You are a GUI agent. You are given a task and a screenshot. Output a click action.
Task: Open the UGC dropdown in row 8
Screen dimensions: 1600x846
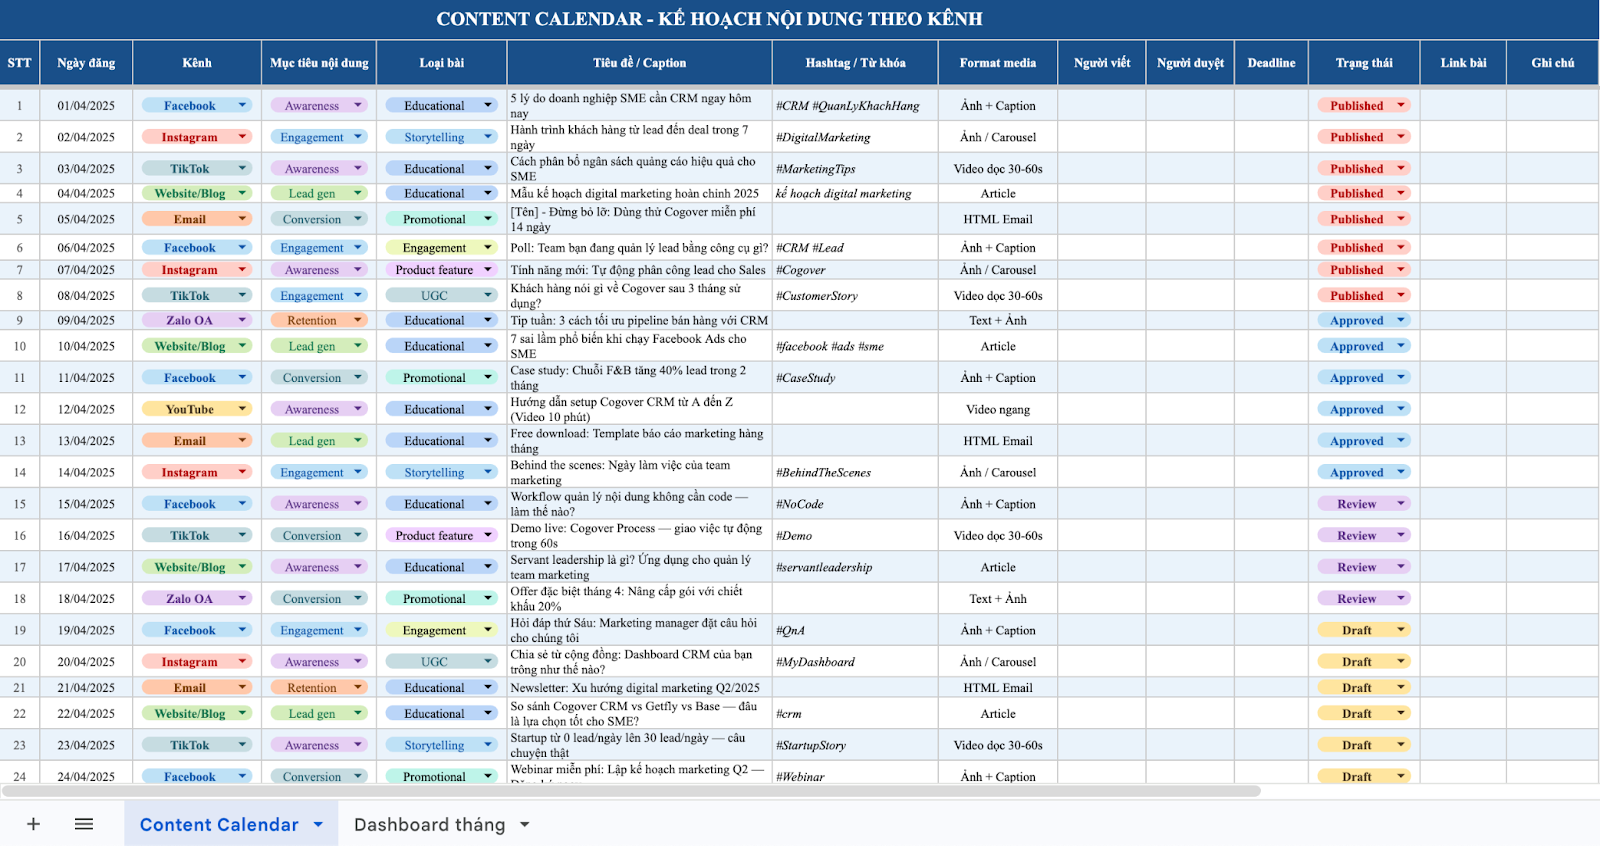[x=488, y=295]
